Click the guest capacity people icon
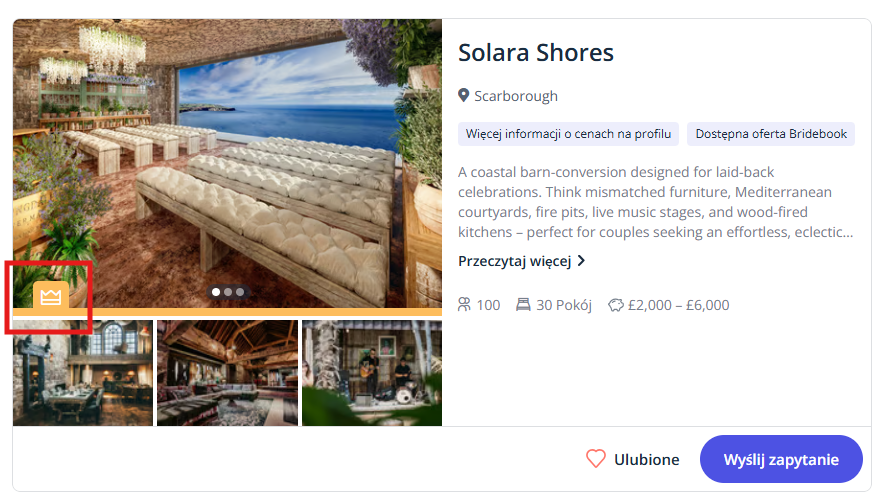 (464, 305)
